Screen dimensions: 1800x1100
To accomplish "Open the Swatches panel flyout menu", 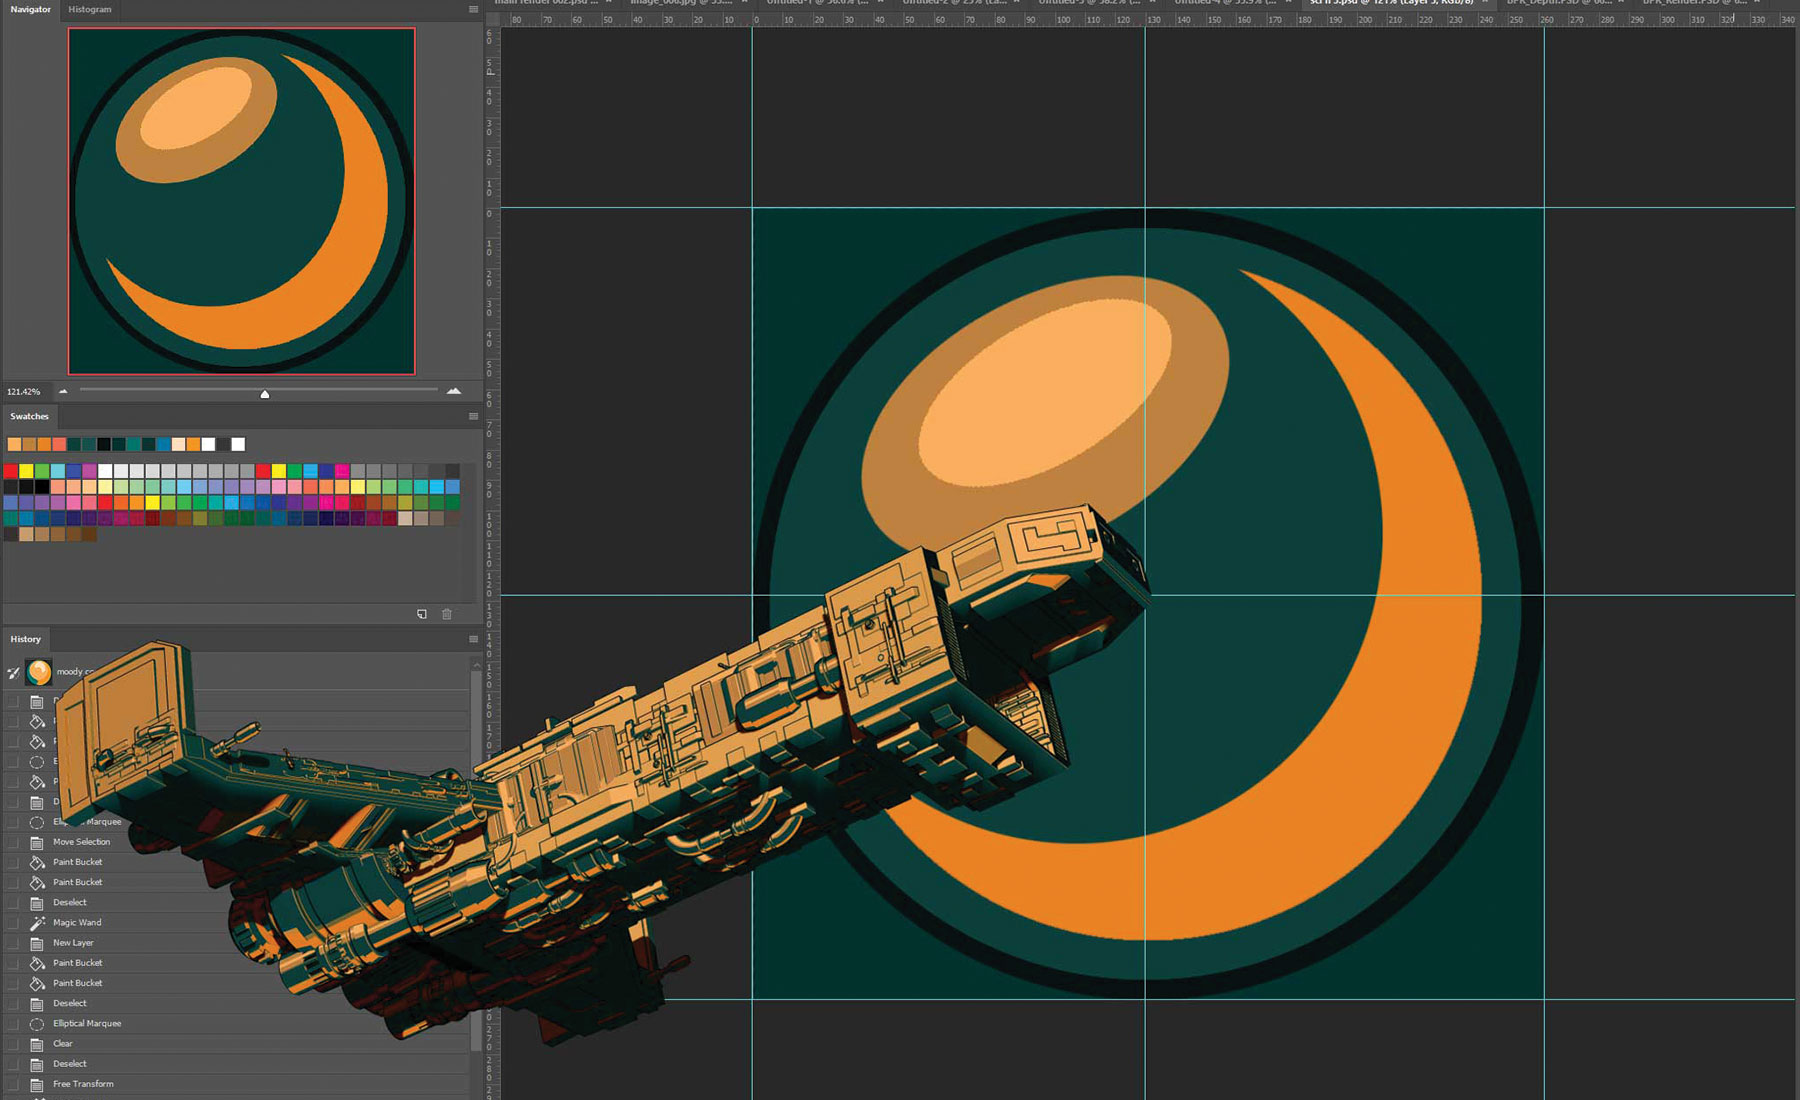I will point(473,416).
